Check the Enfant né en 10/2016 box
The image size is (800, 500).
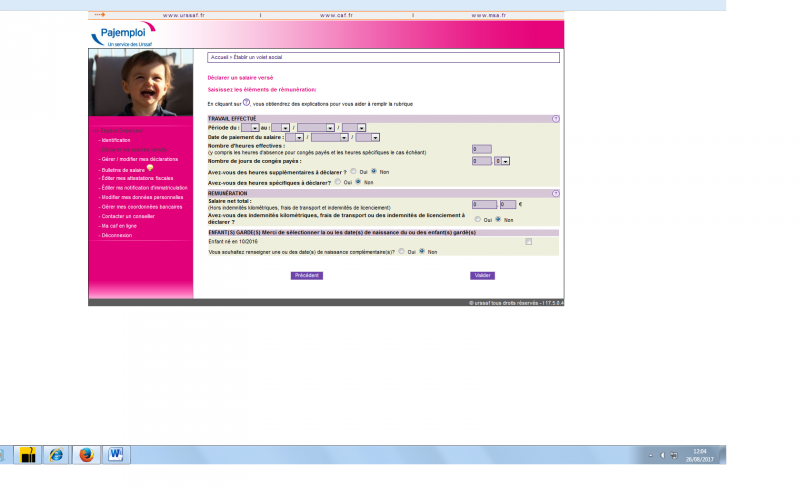[x=529, y=242]
